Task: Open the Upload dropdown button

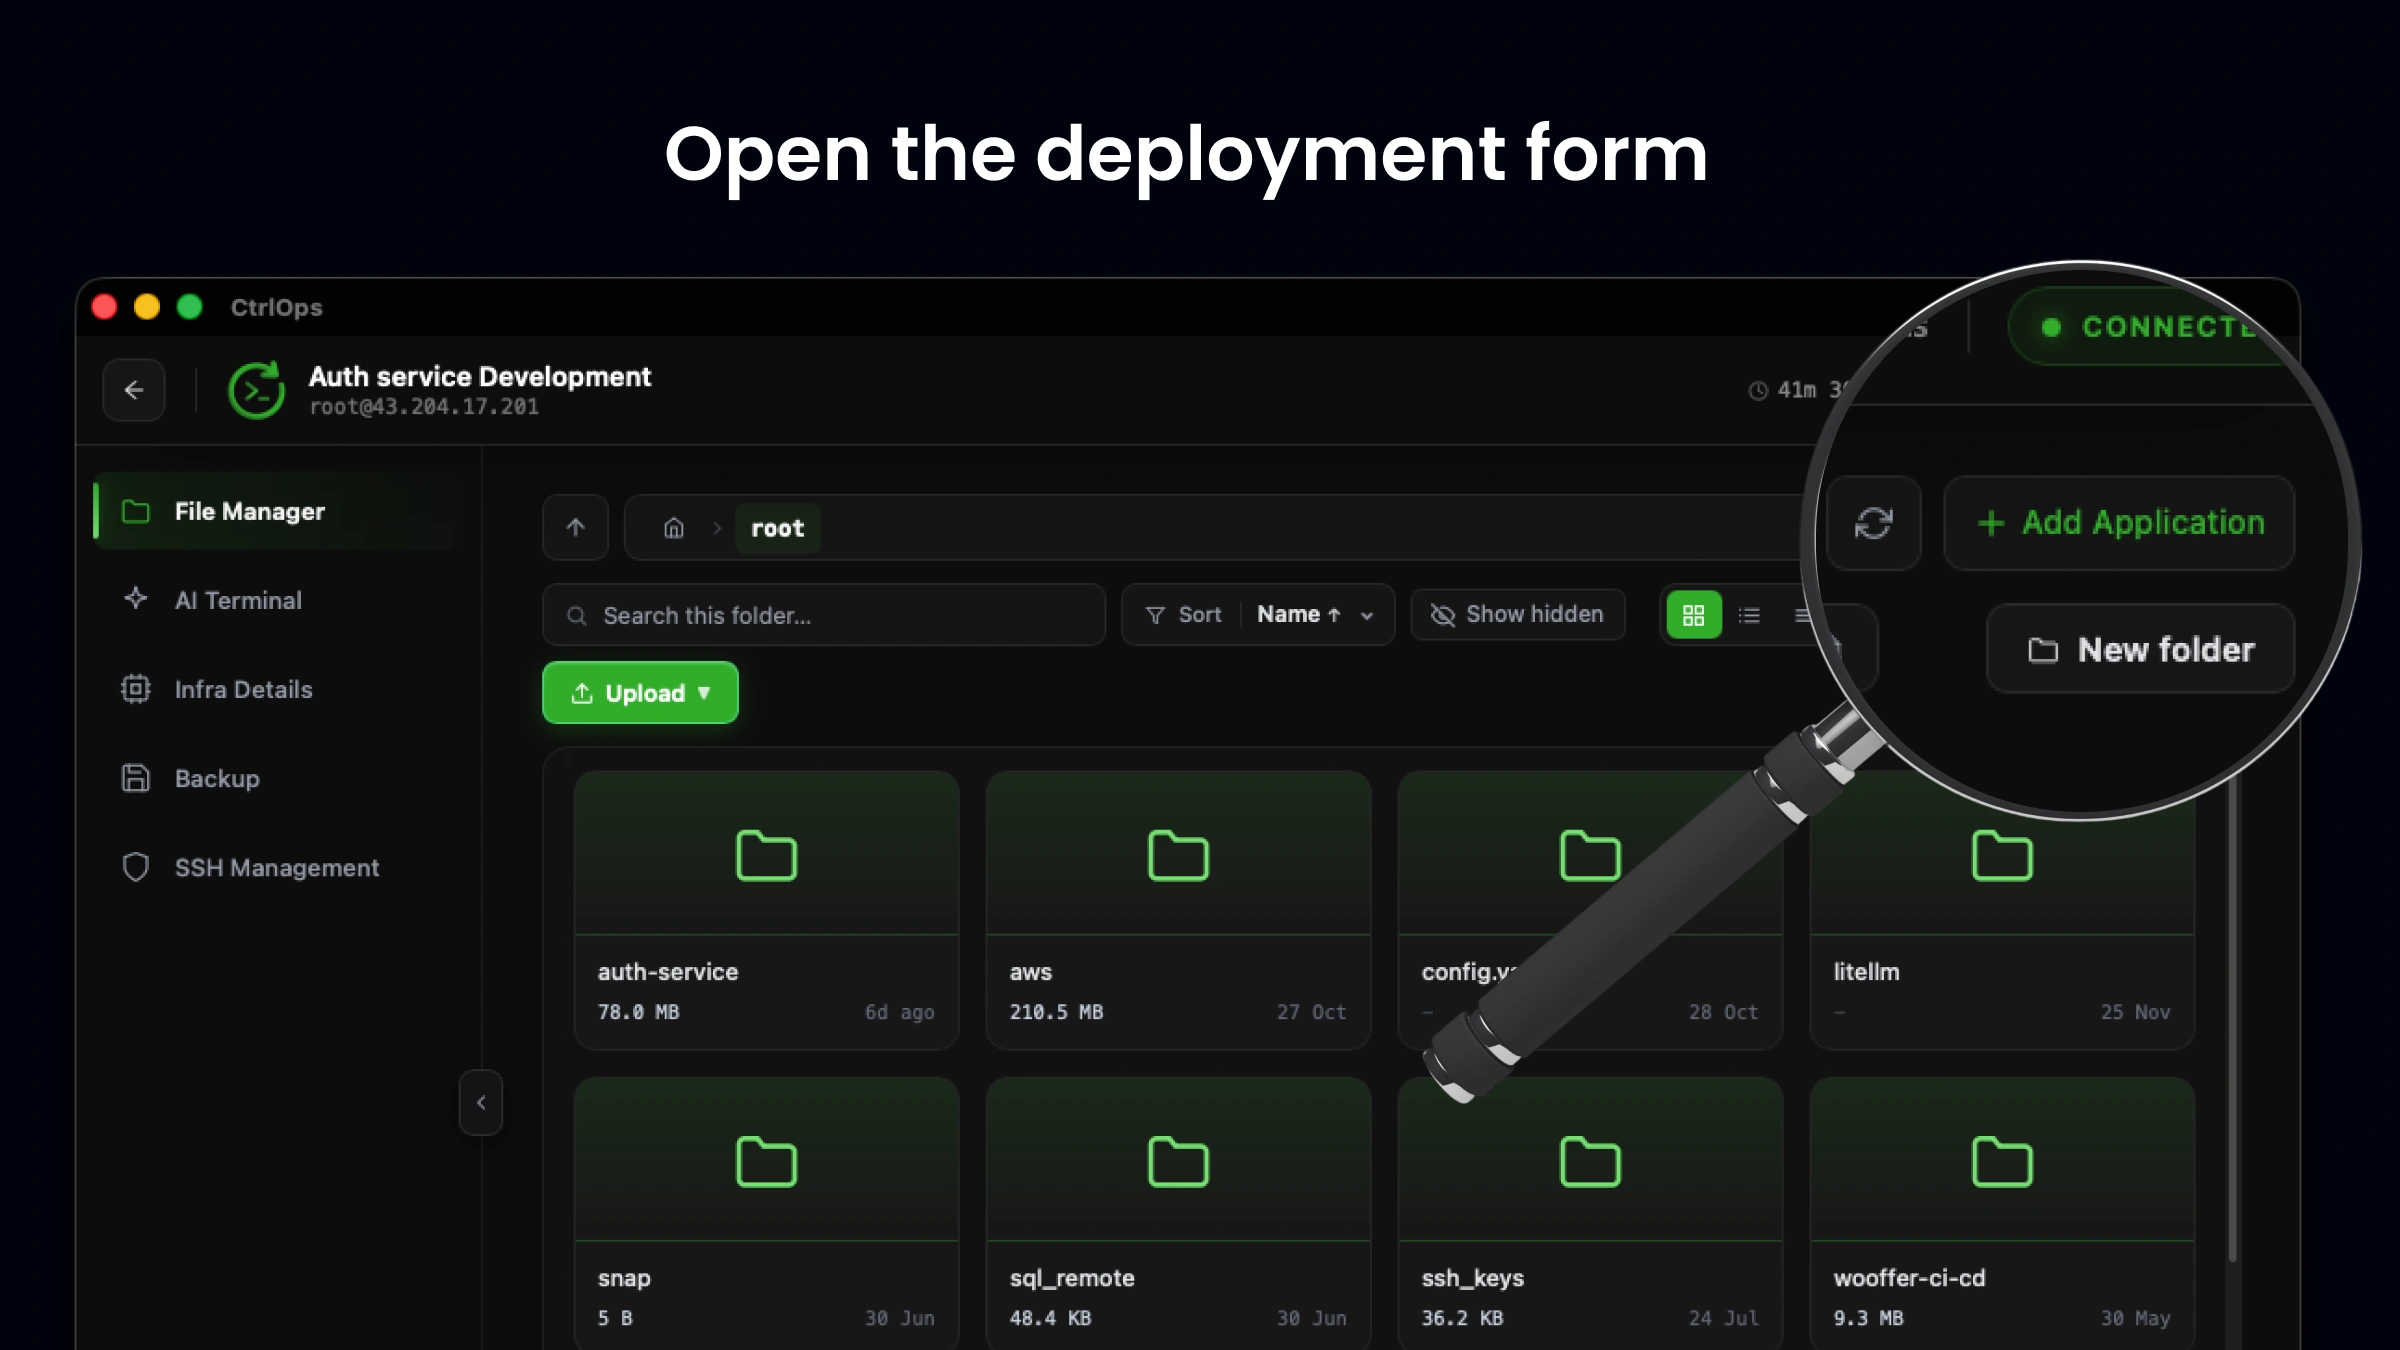Action: (x=640, y=692)
